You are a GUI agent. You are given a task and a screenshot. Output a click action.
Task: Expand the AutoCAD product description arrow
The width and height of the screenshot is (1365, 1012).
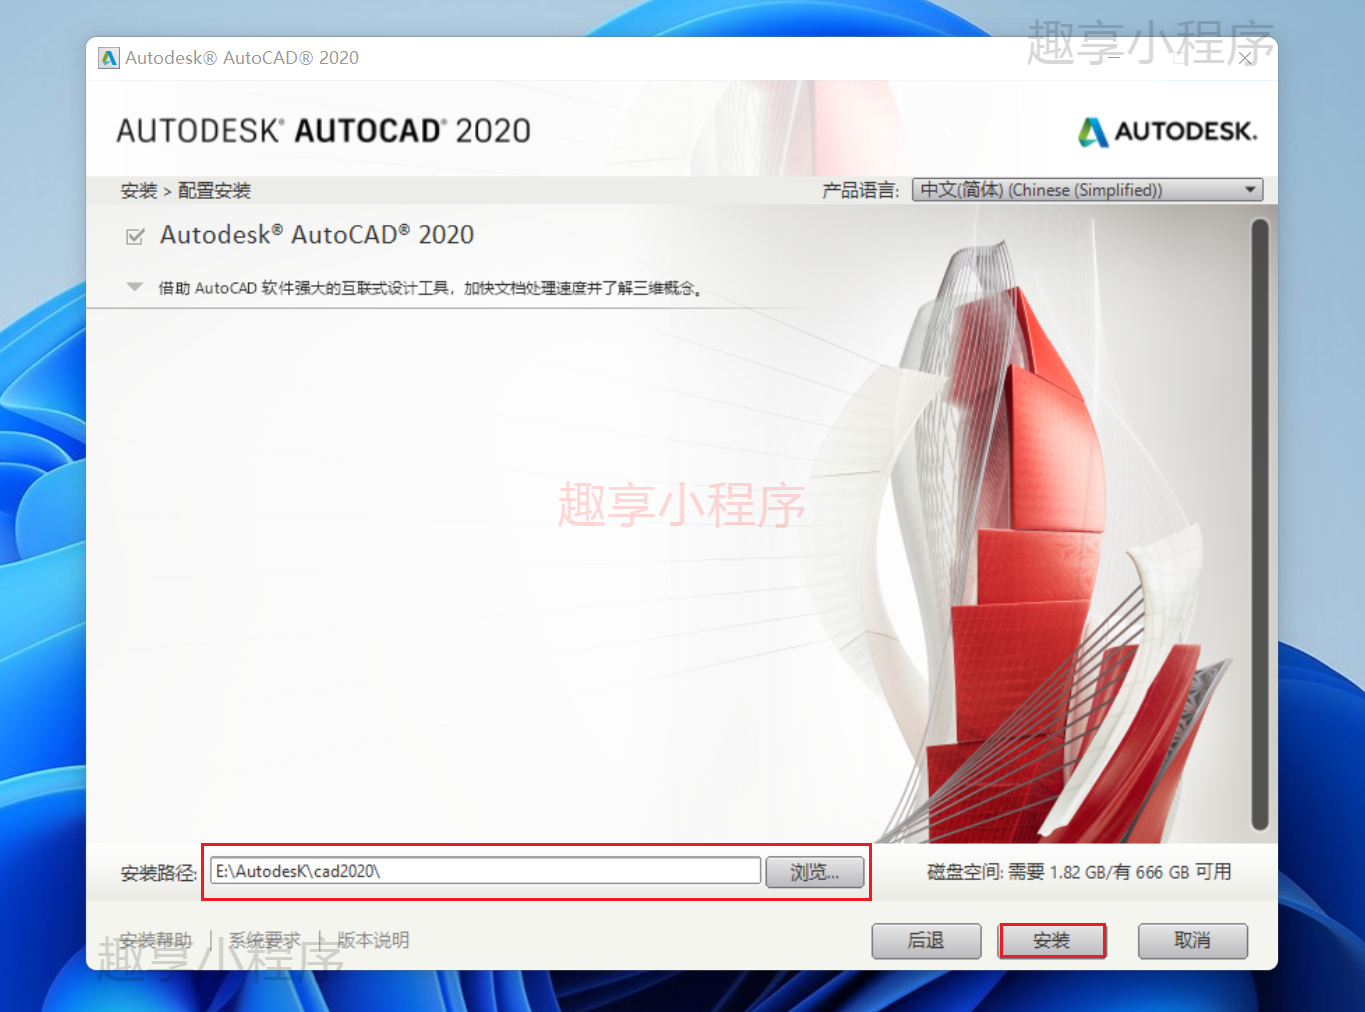pos(135,288)
